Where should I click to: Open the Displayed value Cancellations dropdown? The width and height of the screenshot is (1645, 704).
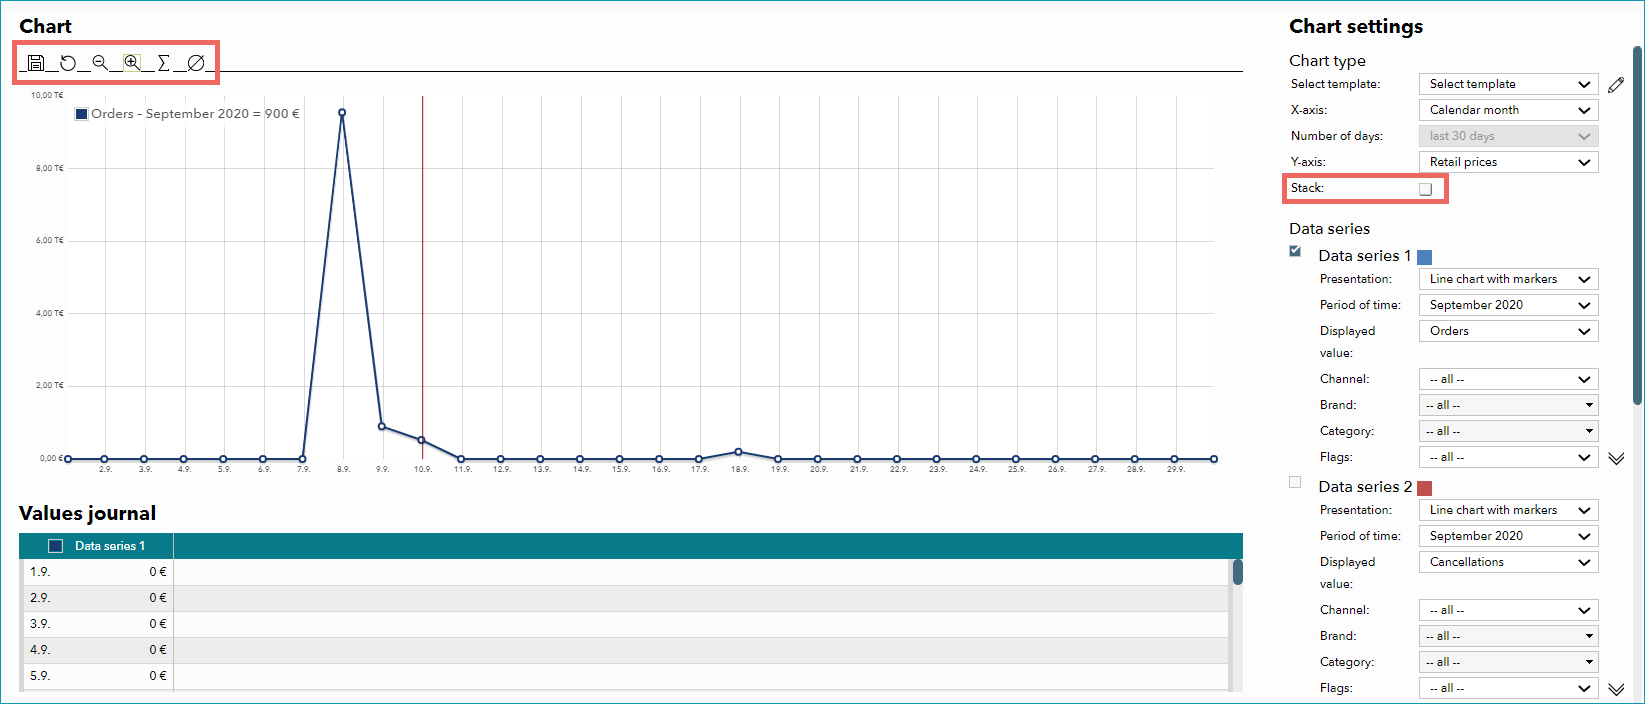point(1508,562)
